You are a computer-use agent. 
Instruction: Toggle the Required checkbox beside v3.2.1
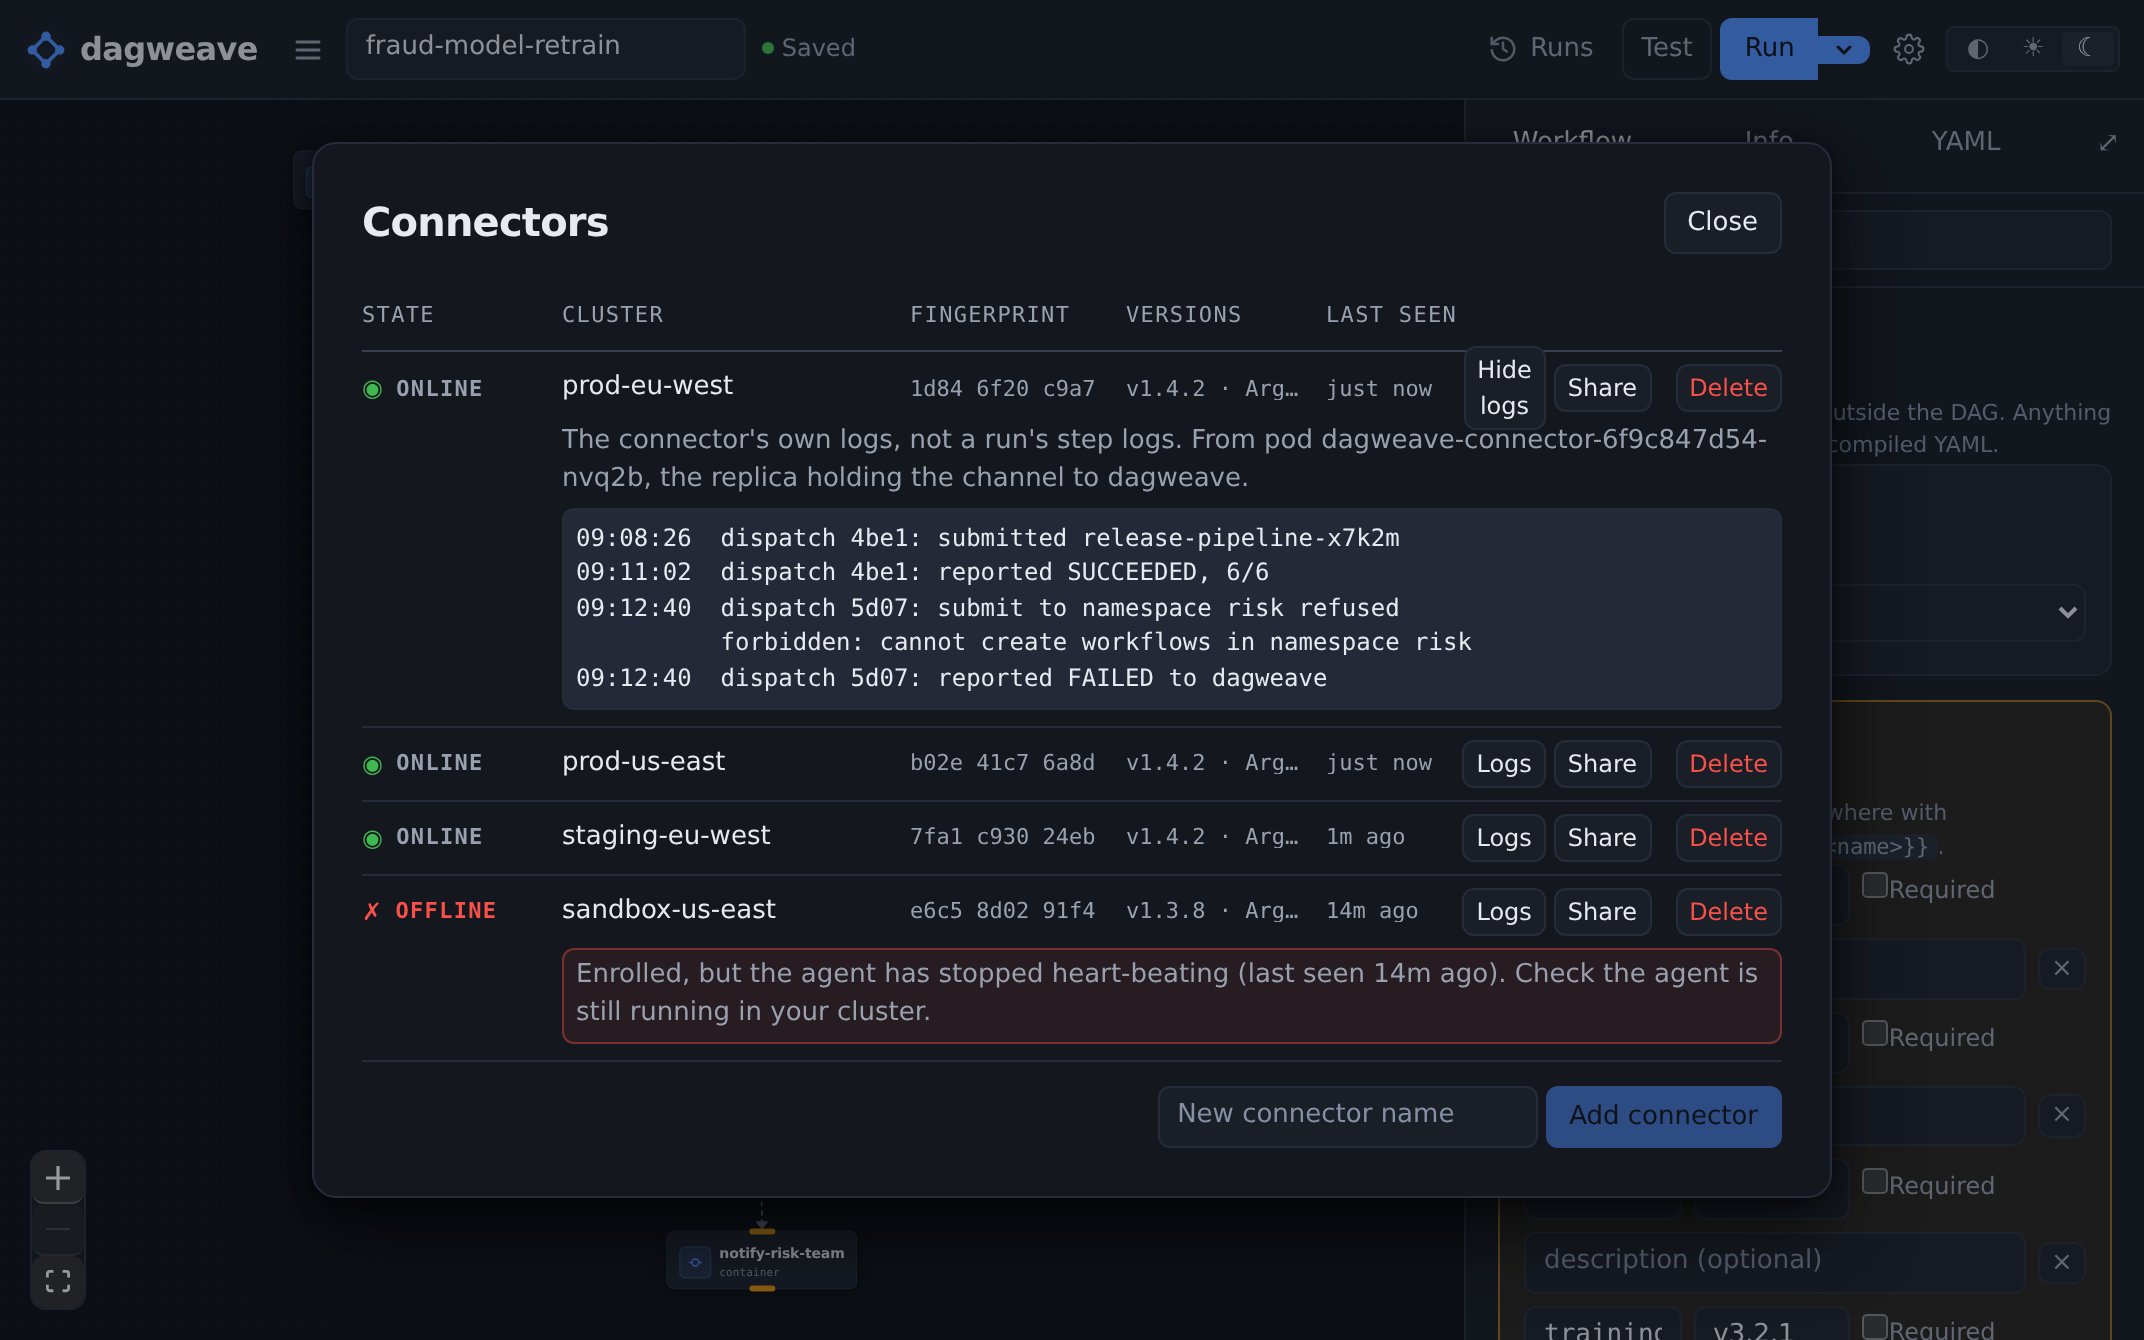pos(1874,1327)
